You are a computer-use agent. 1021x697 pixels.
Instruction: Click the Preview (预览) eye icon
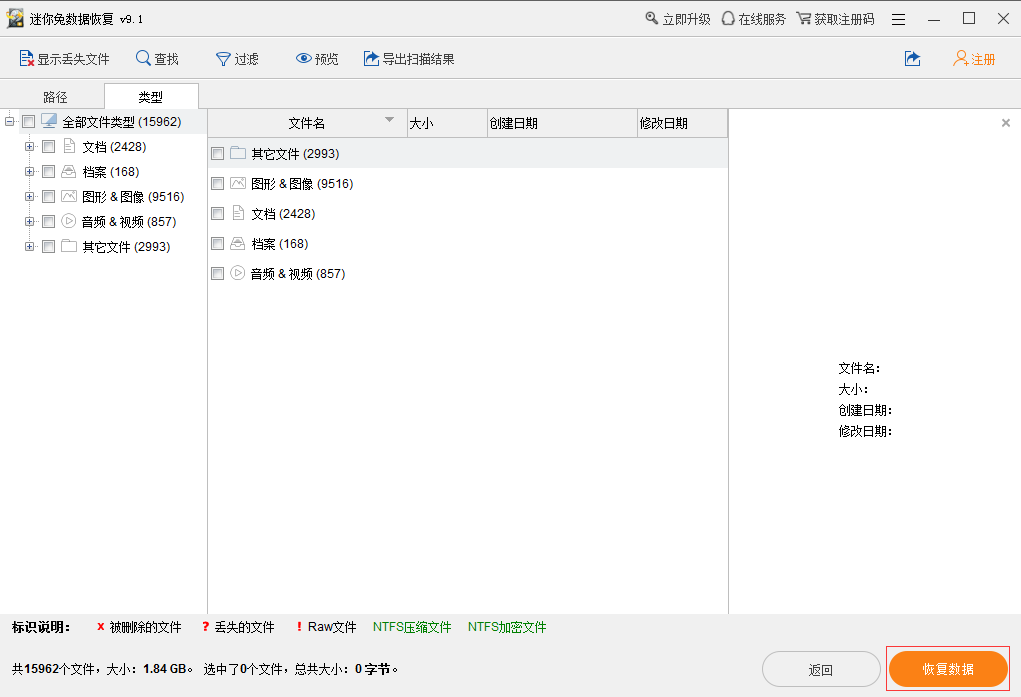[303, 59]
